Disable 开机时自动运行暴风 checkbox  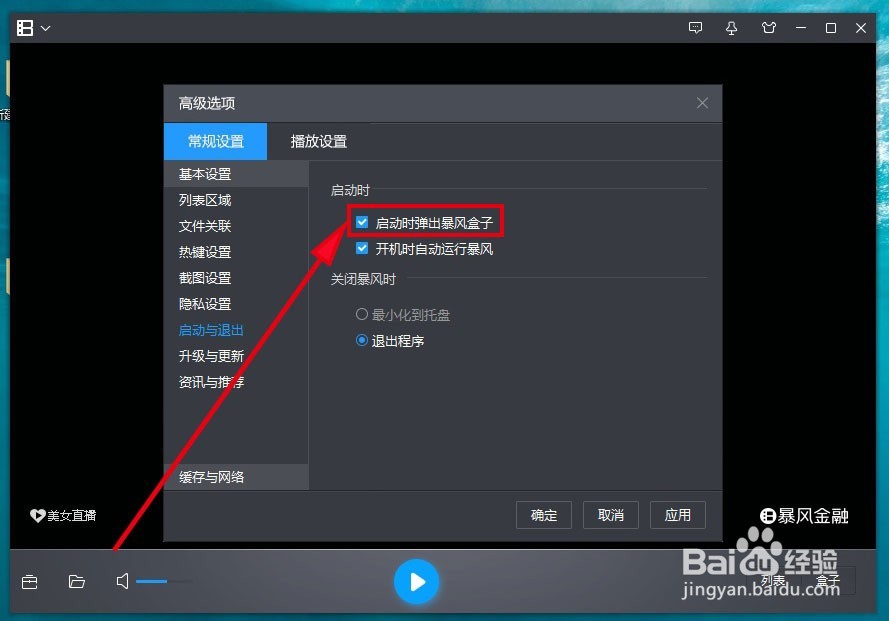click(361, 248)
